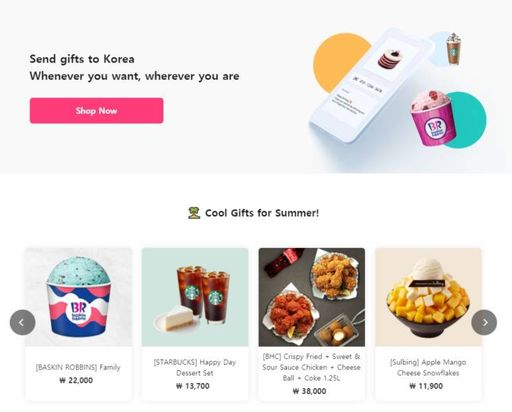This screenshot has width=512, height=412.
Task: Open Sulbing Apple Mango Snowflakes image
Action: 428,297
